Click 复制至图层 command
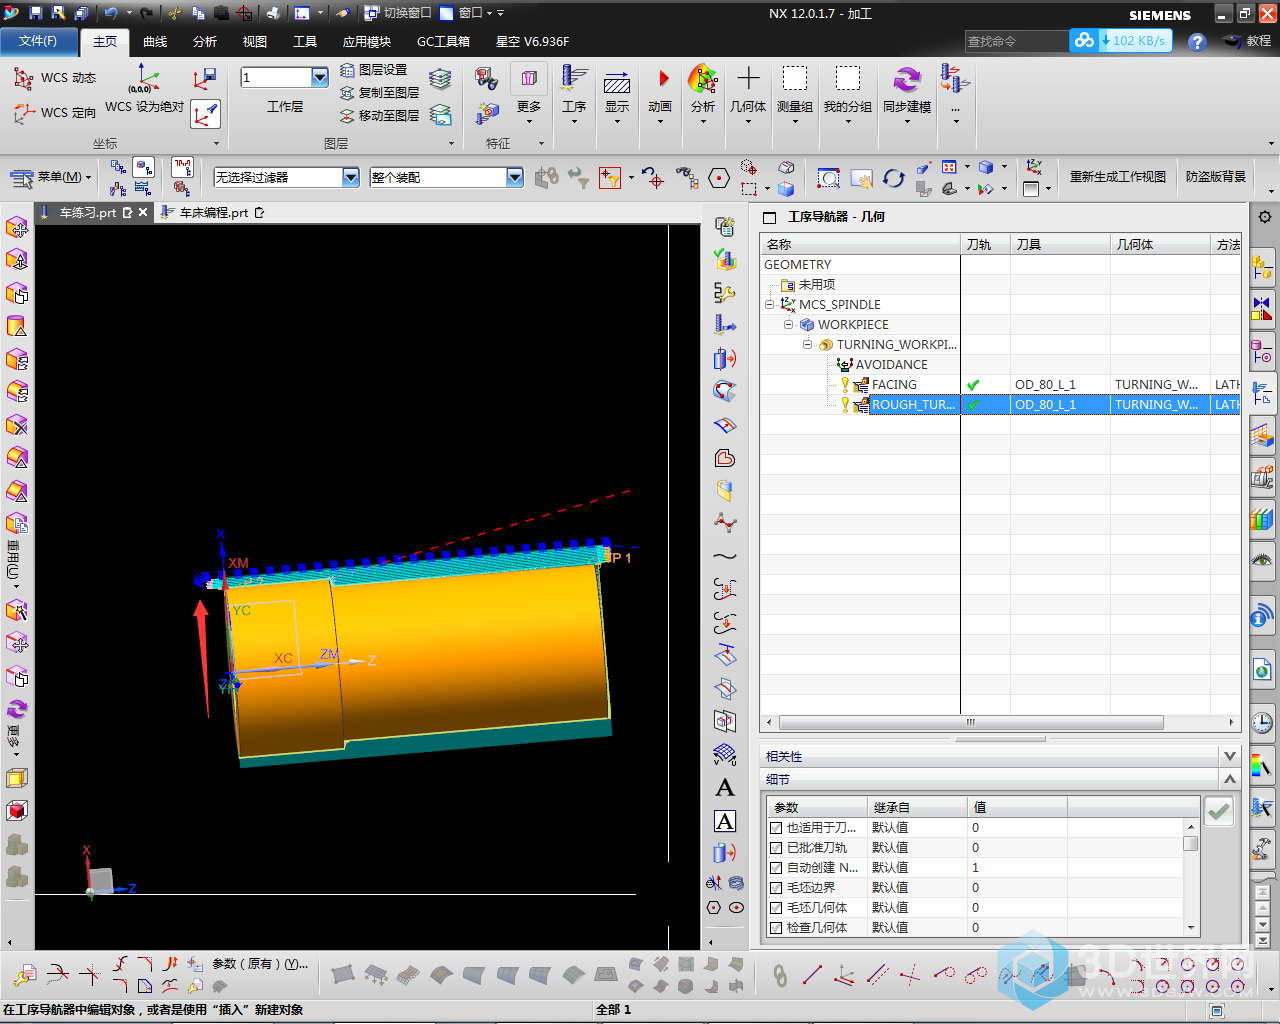The image size is (1280, 1024). click(x=380, y=93)
